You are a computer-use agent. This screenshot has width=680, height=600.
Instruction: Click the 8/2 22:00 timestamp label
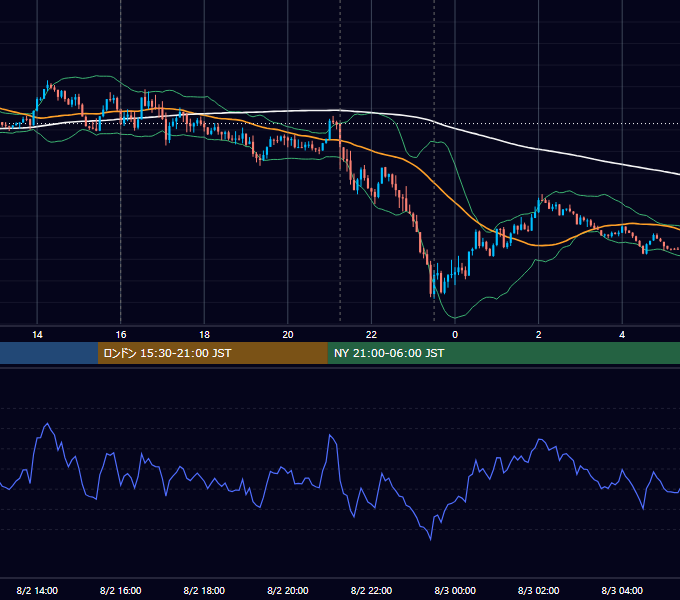pyautogui.click(x=371, y=590)
